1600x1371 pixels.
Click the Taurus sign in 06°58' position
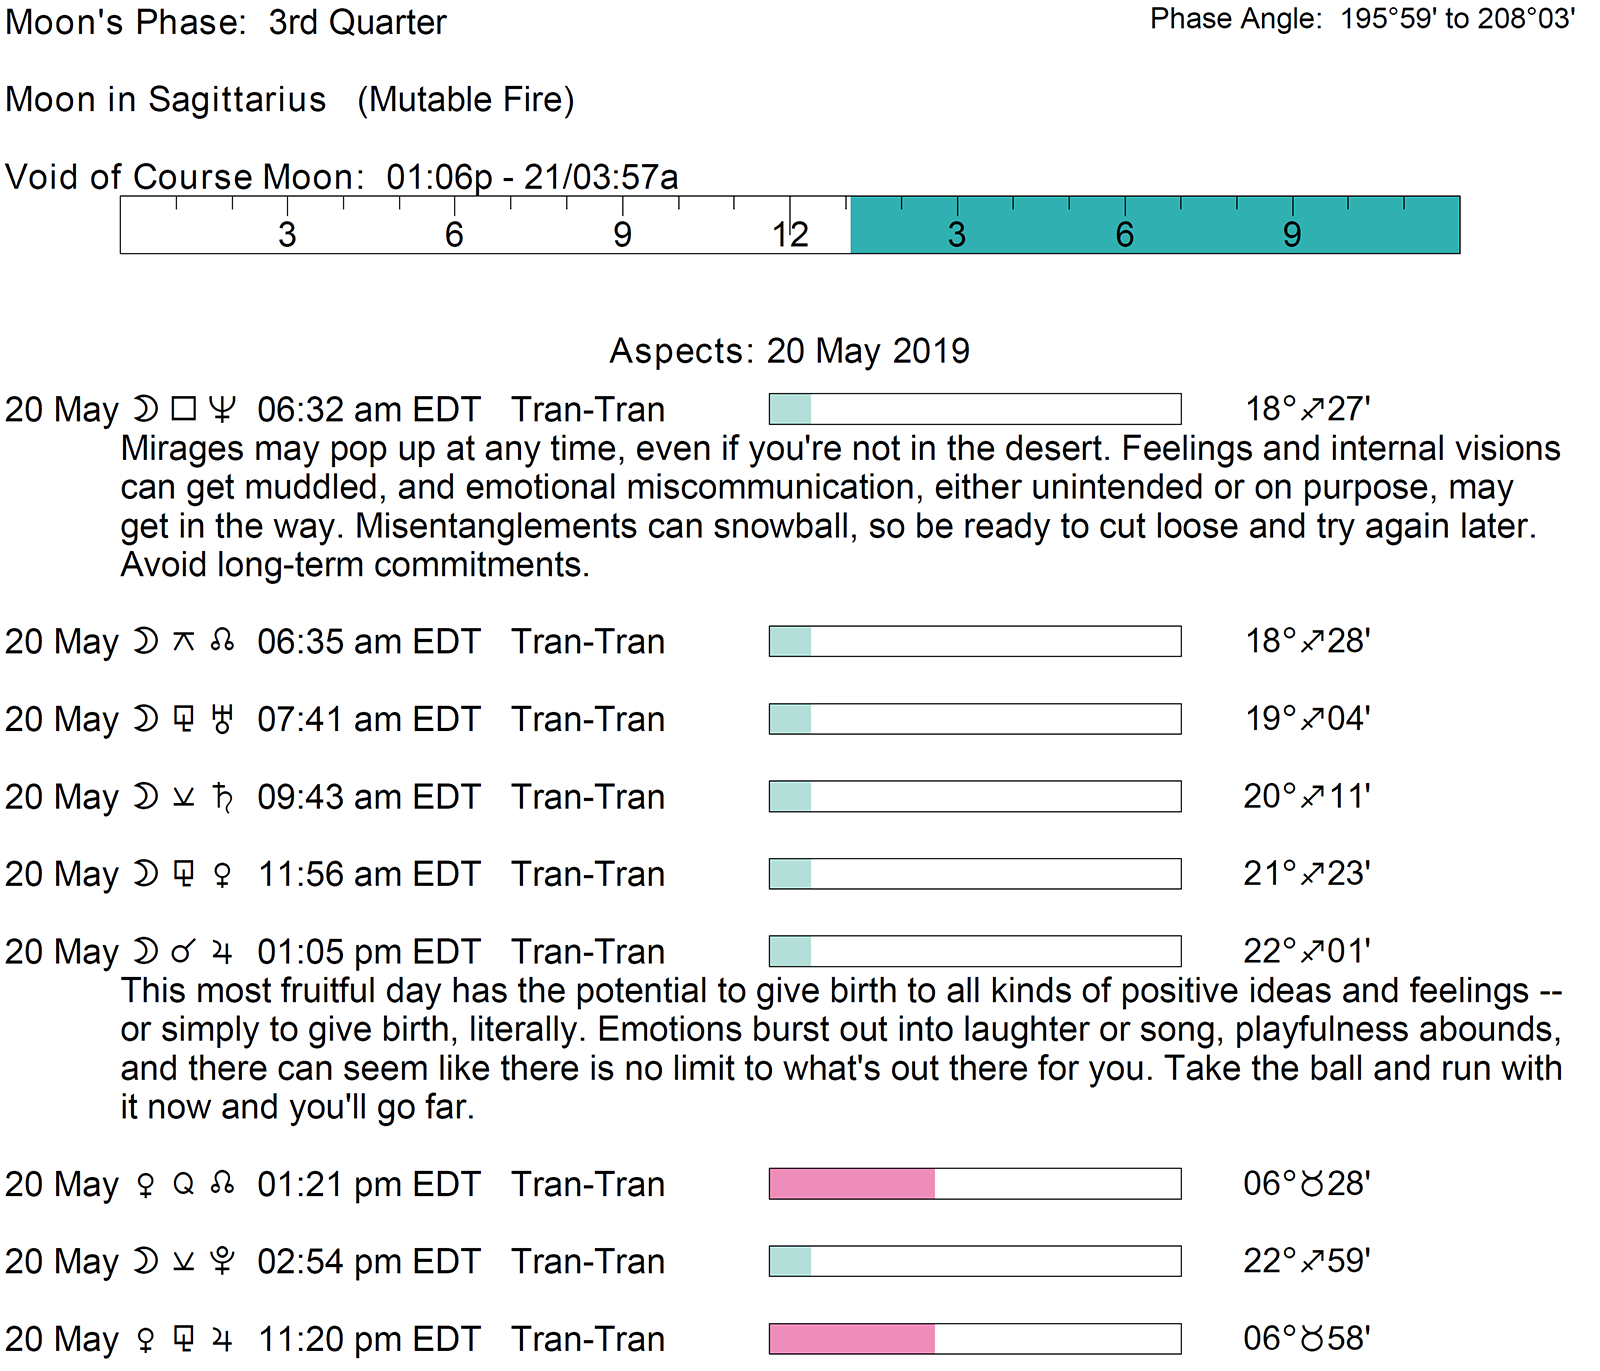pyautogui.click(x=1312, y=1339)
